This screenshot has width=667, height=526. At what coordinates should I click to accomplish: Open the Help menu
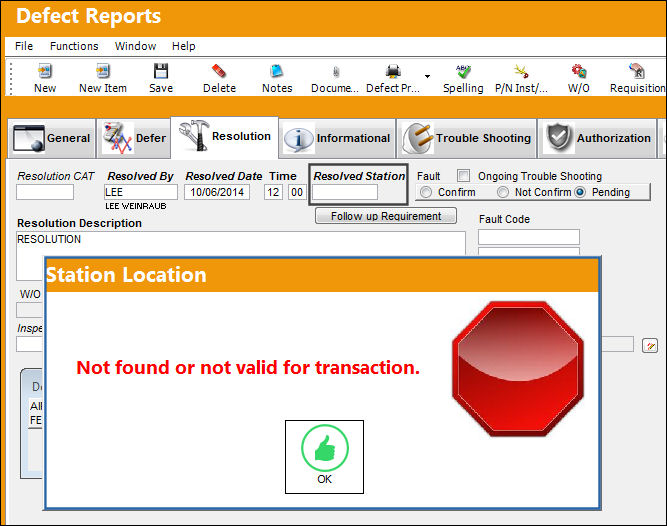[183, 46]
